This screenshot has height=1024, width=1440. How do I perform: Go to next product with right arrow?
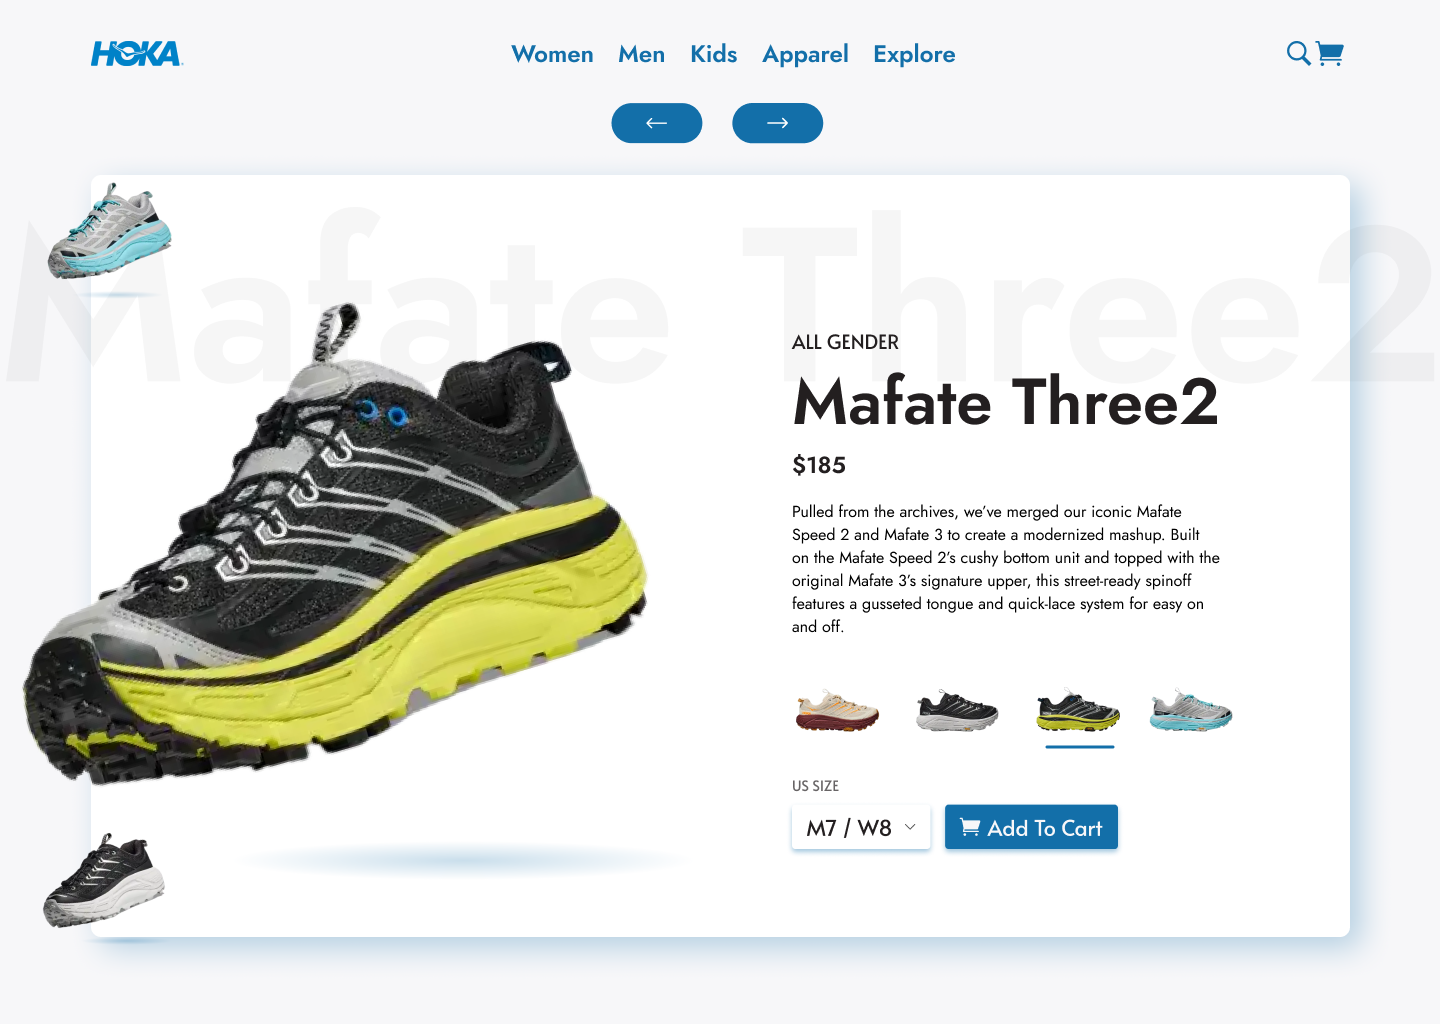778,123
